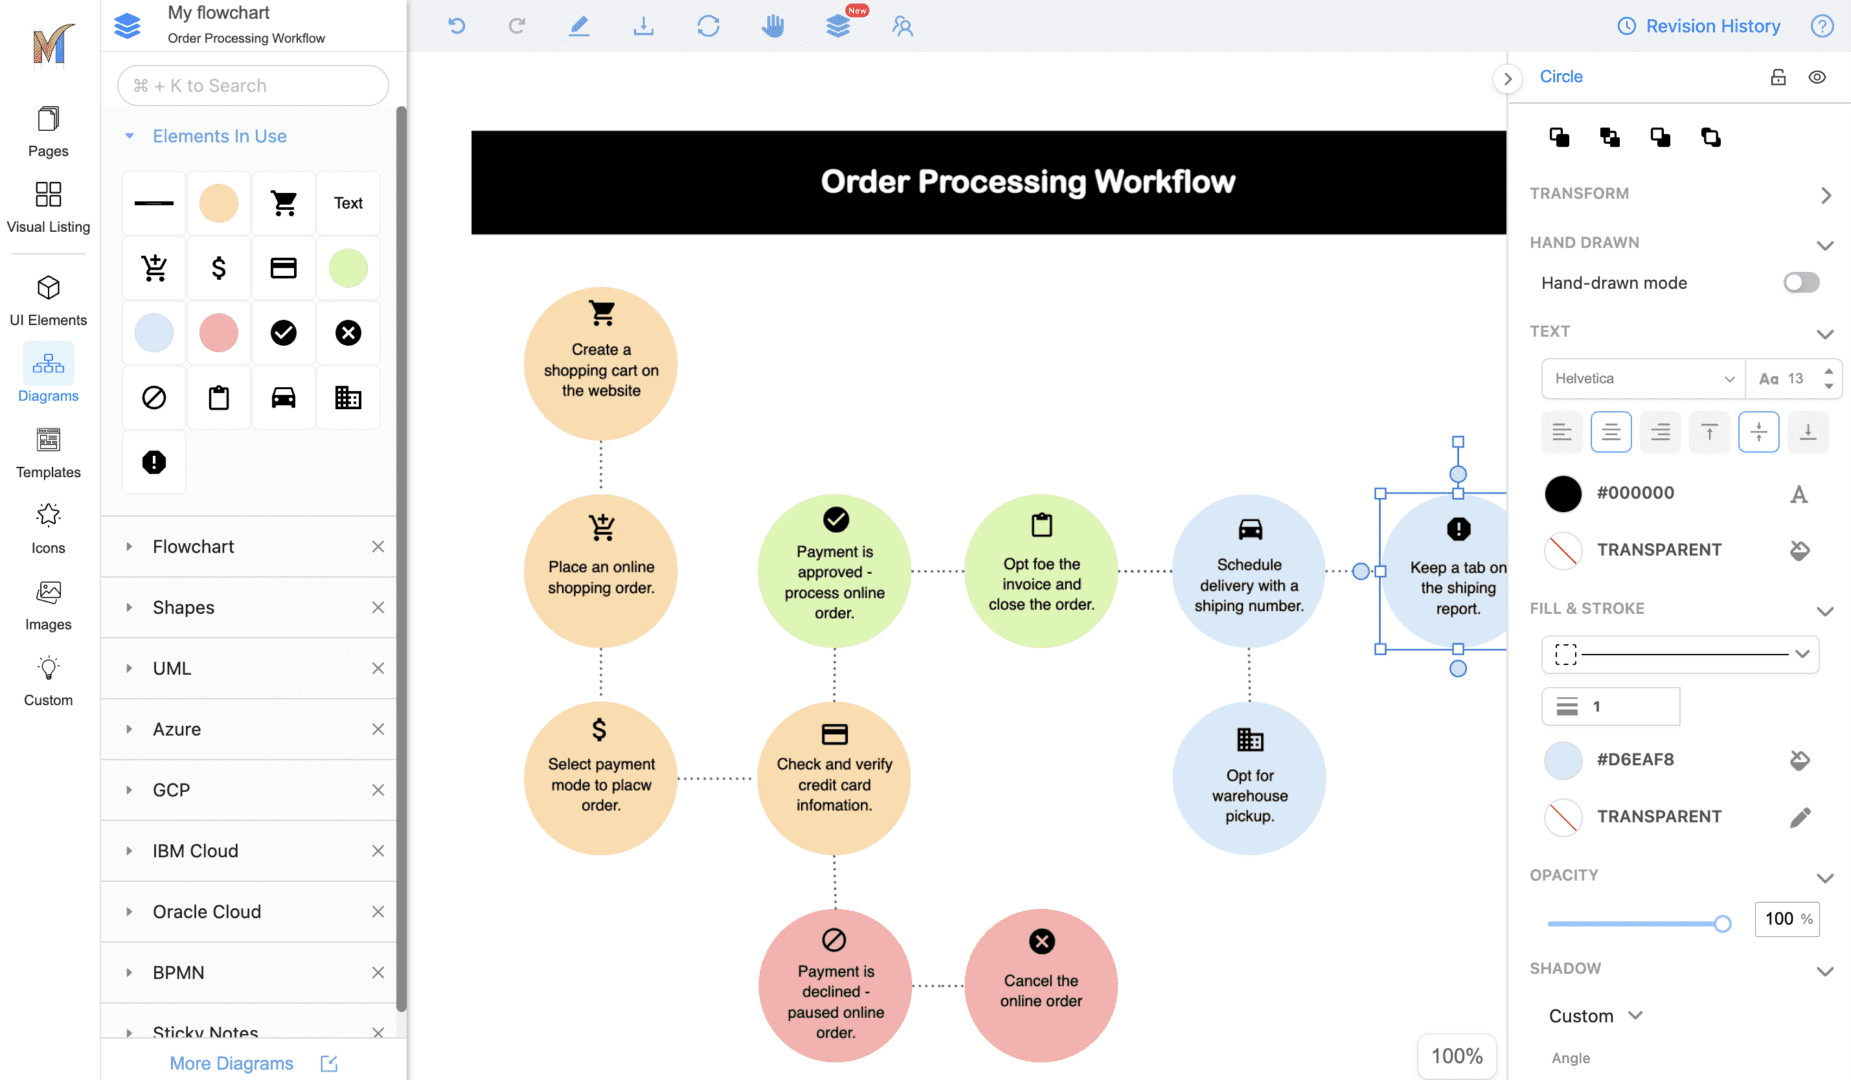Switch to the UI Elements tab
The width and height of the screenshot is (1851, 1080).
coord(48,300)
